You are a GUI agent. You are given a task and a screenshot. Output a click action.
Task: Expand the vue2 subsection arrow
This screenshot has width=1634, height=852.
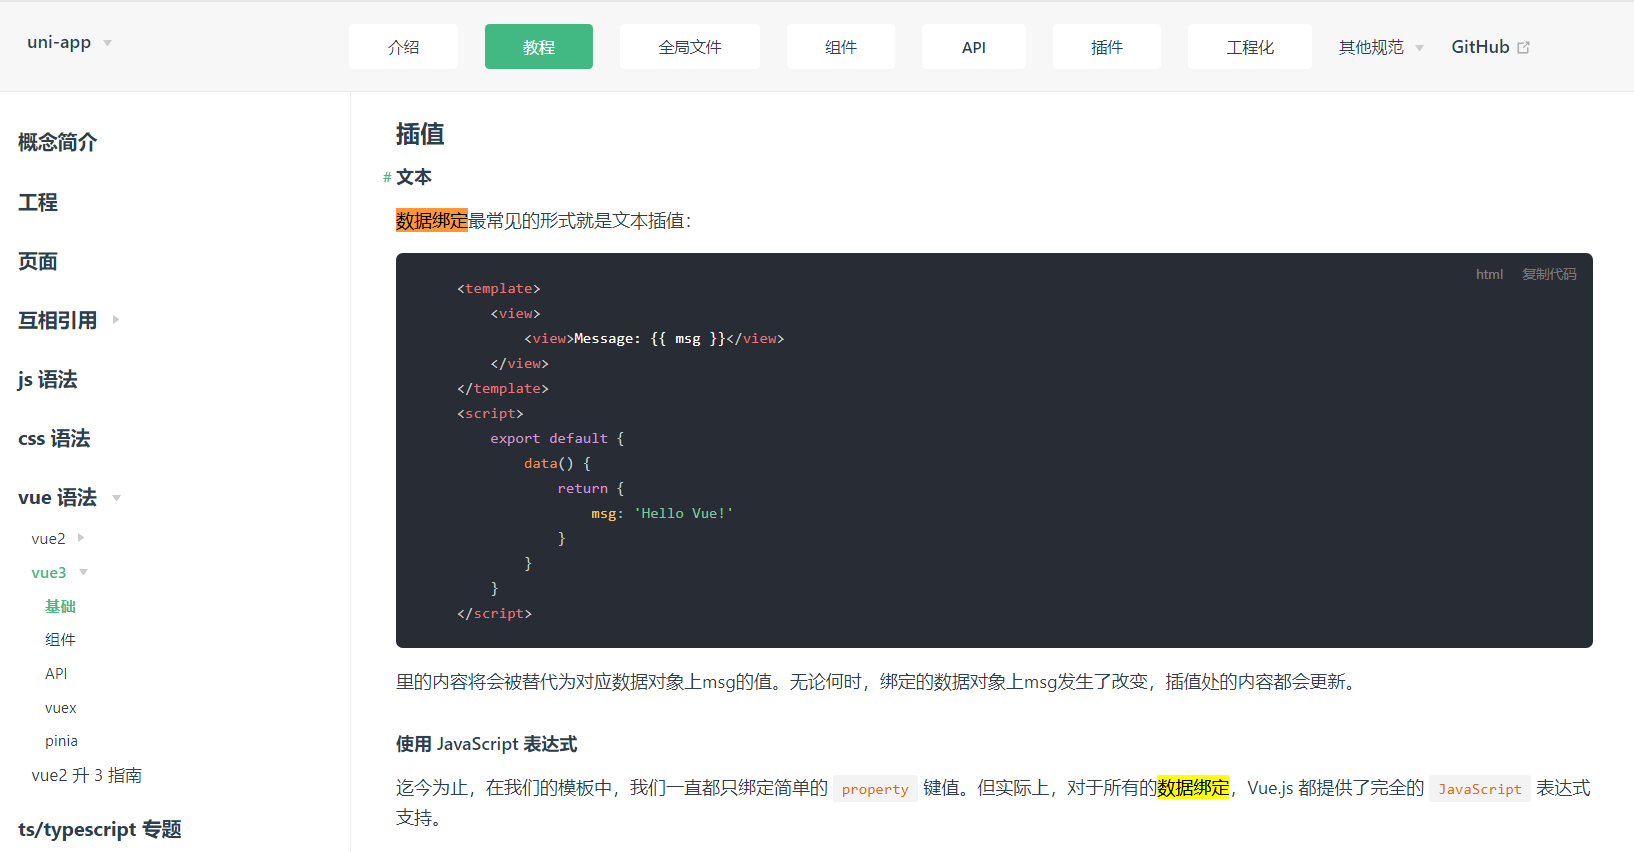tap(81, 538)
